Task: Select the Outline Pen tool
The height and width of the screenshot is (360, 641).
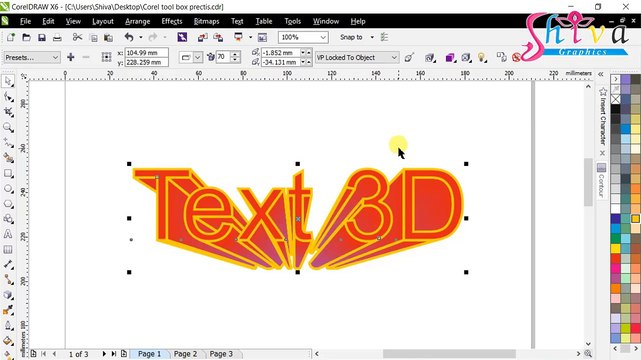Action: pyautogui.click(x=8, y=326)
